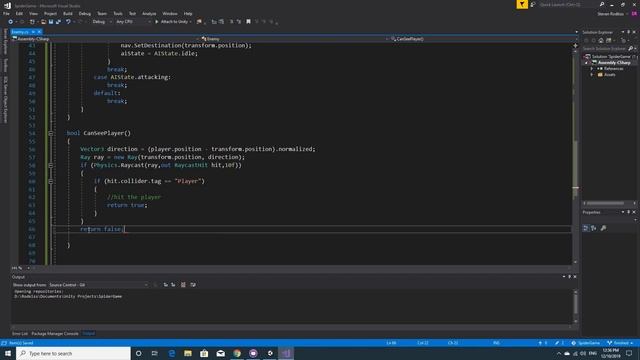Open File Explorer from the taskbar
640x360 pixels.
pos(188,353)
